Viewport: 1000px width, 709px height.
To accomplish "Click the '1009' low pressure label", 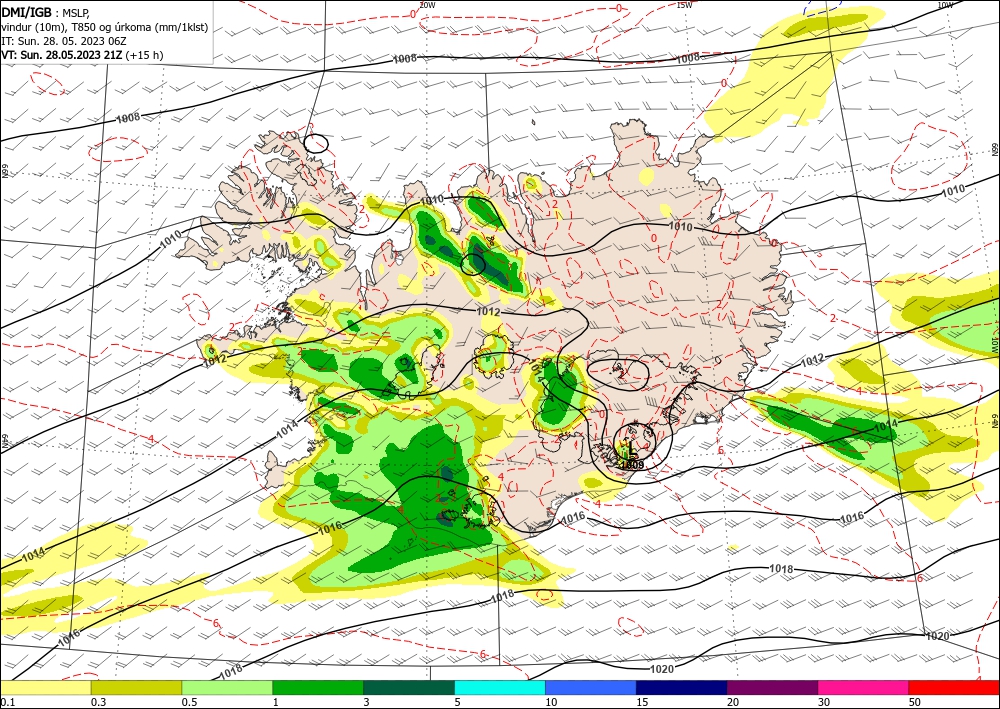I will point(632,465).
